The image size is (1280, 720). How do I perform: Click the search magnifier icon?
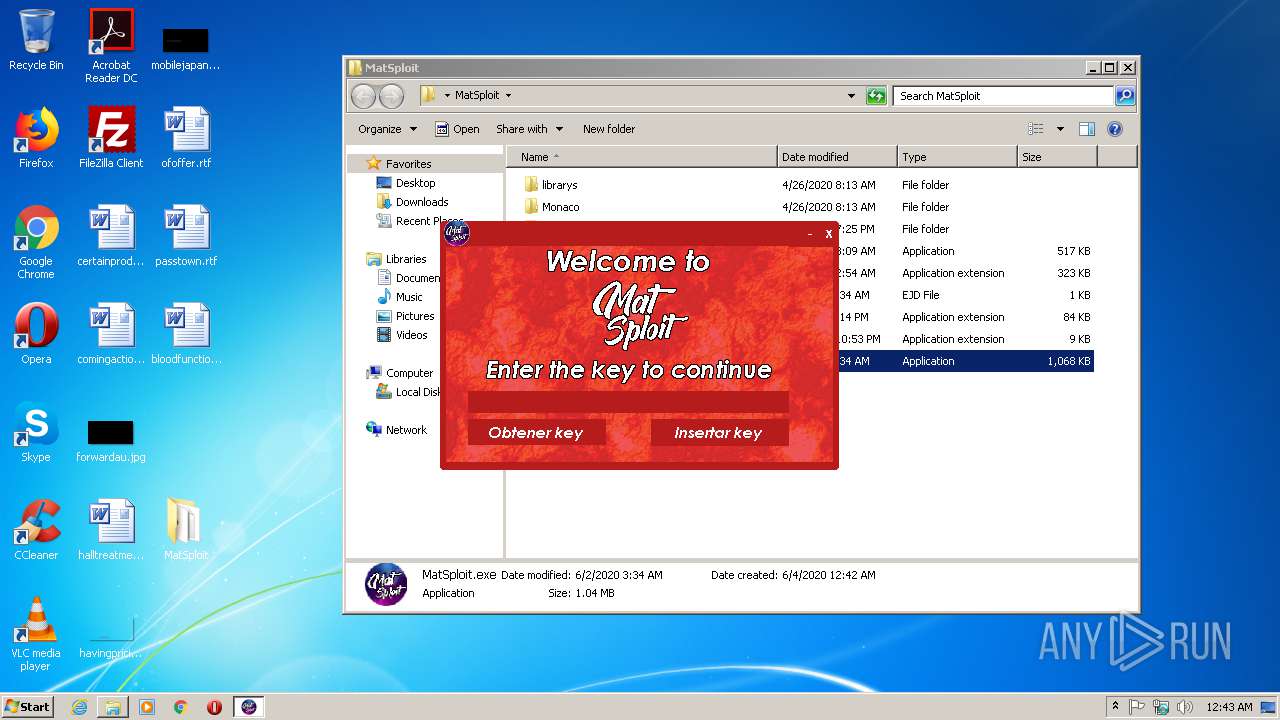[1125, 96]
